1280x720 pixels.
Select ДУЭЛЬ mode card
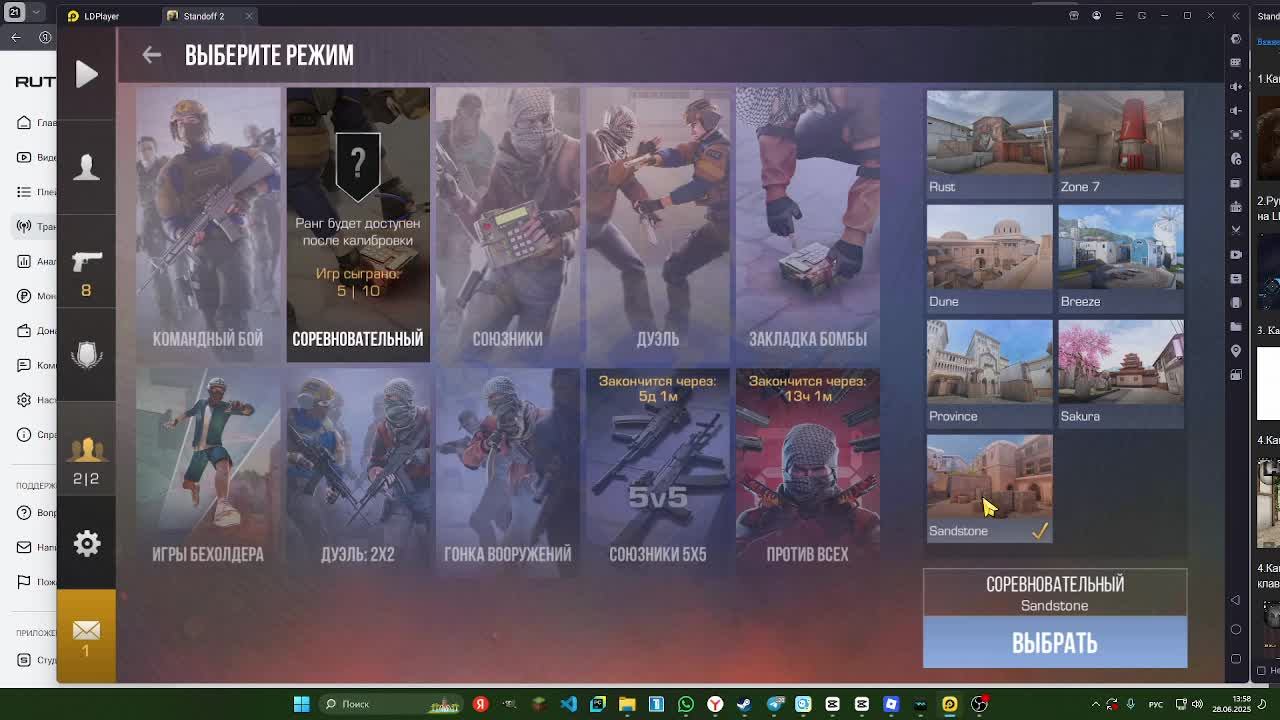[658, 225]
